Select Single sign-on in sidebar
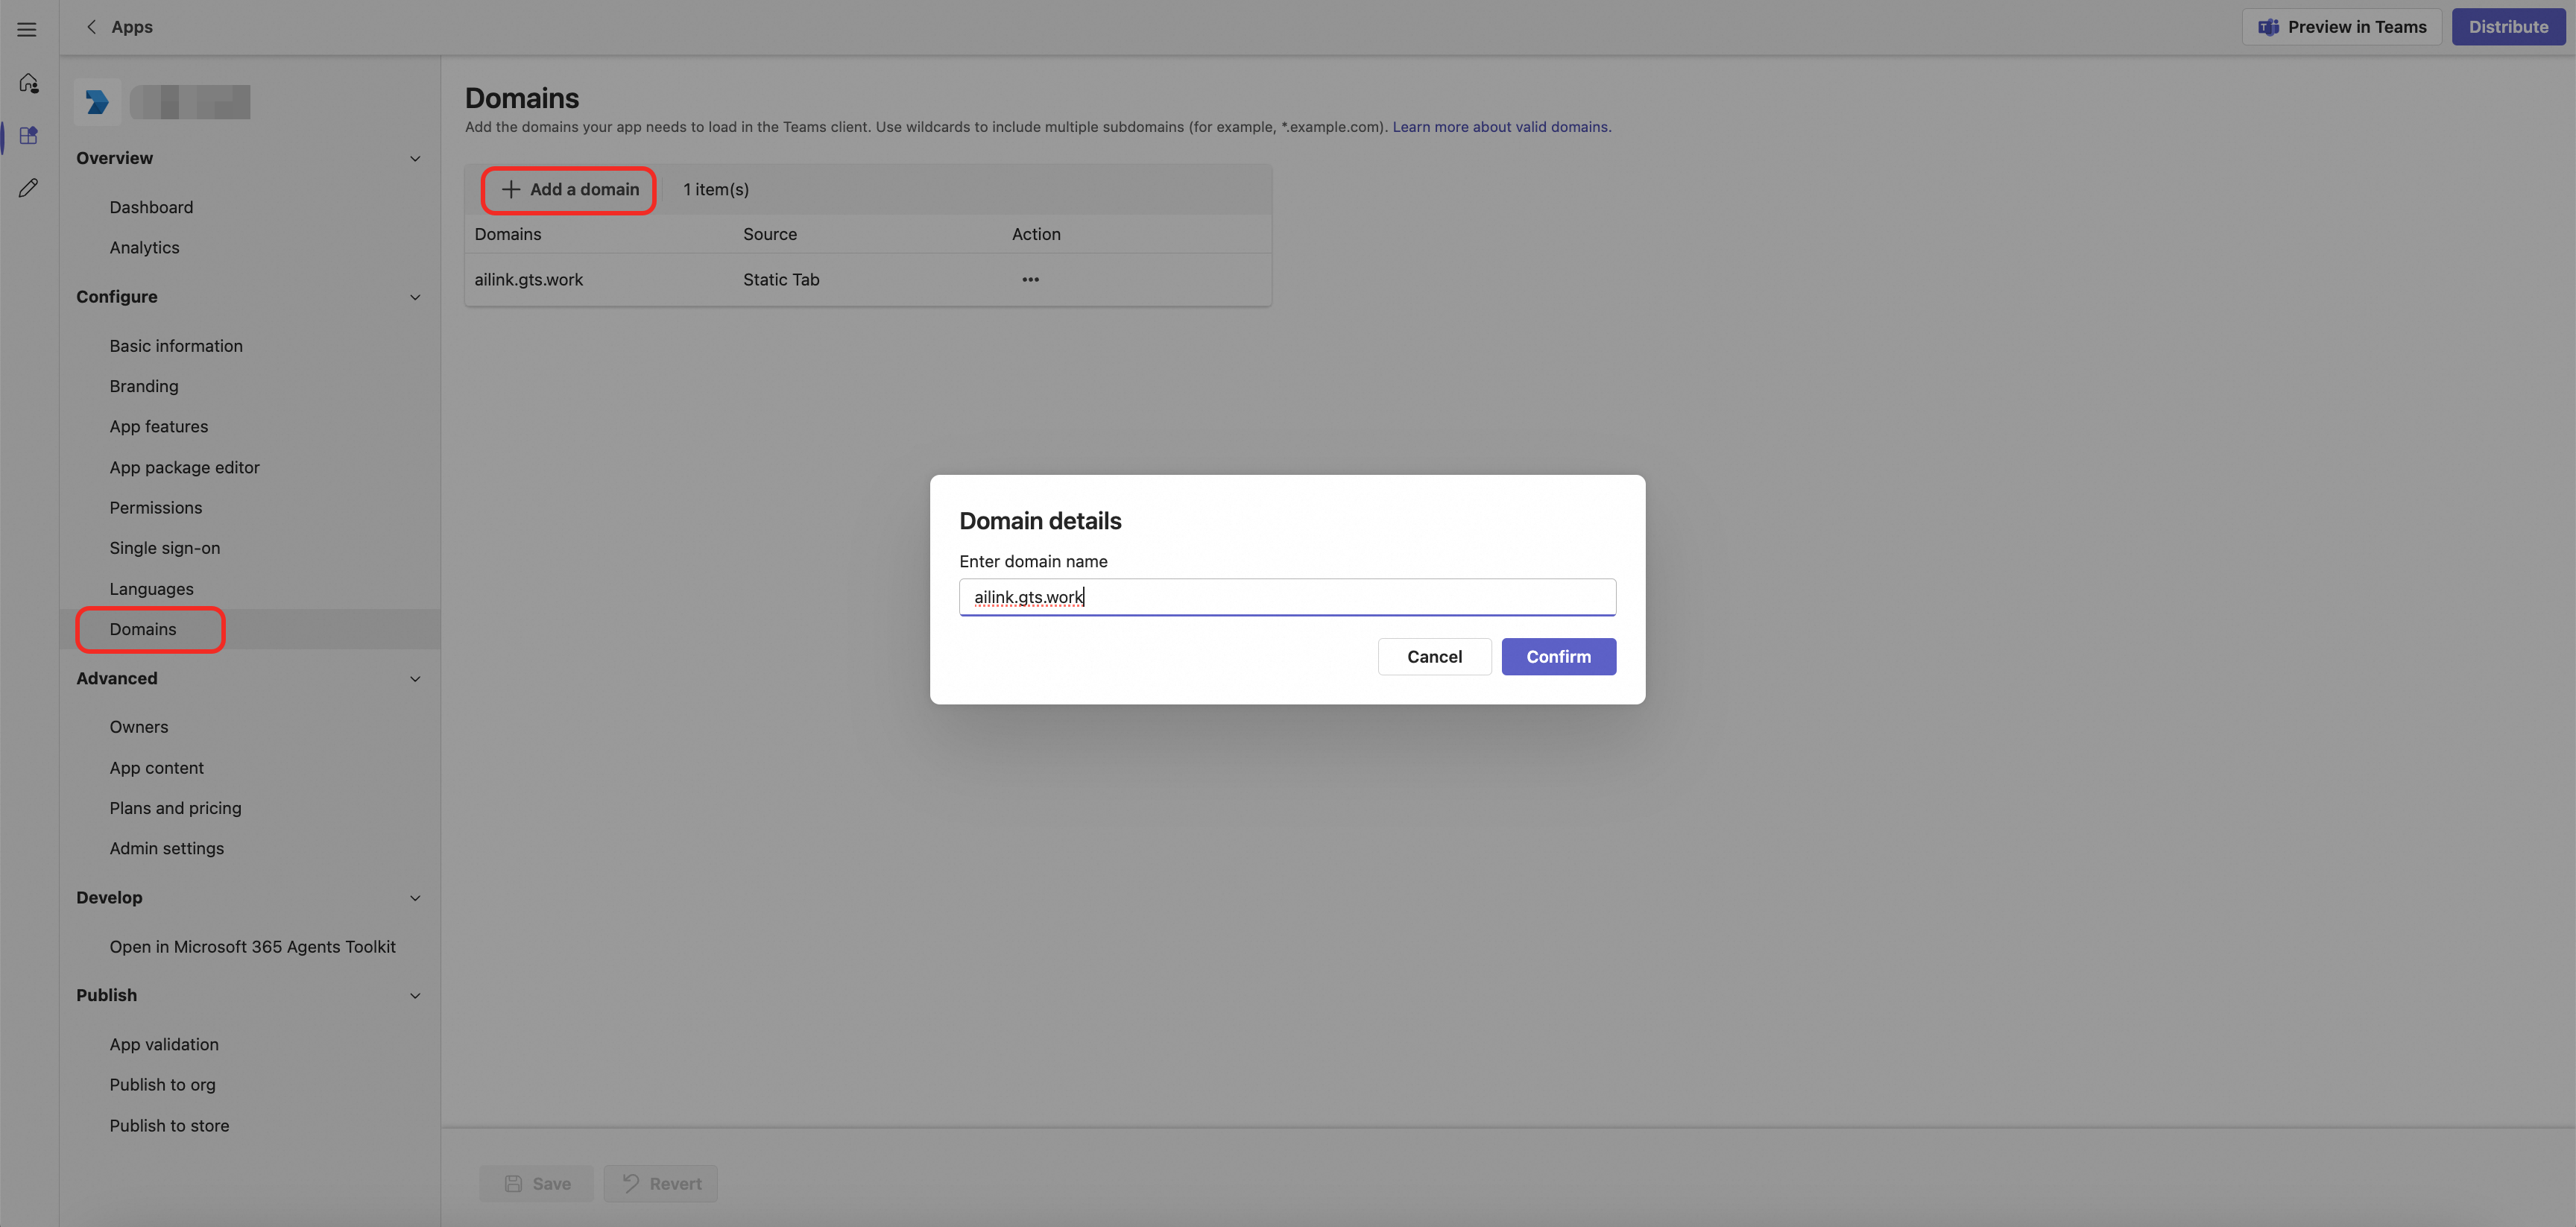Viewport: 2576px width, 1227px height. point(165,548)
